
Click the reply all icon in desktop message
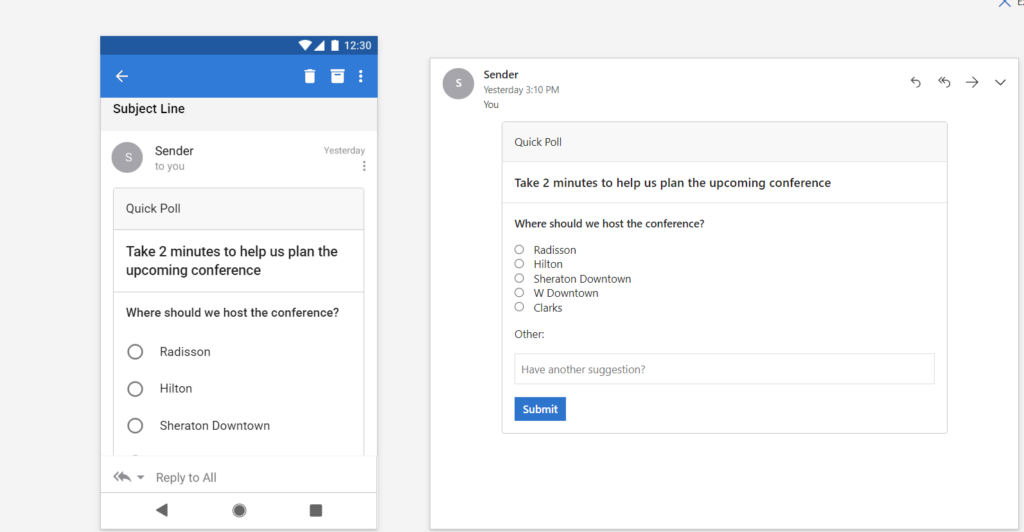point(944,82)
